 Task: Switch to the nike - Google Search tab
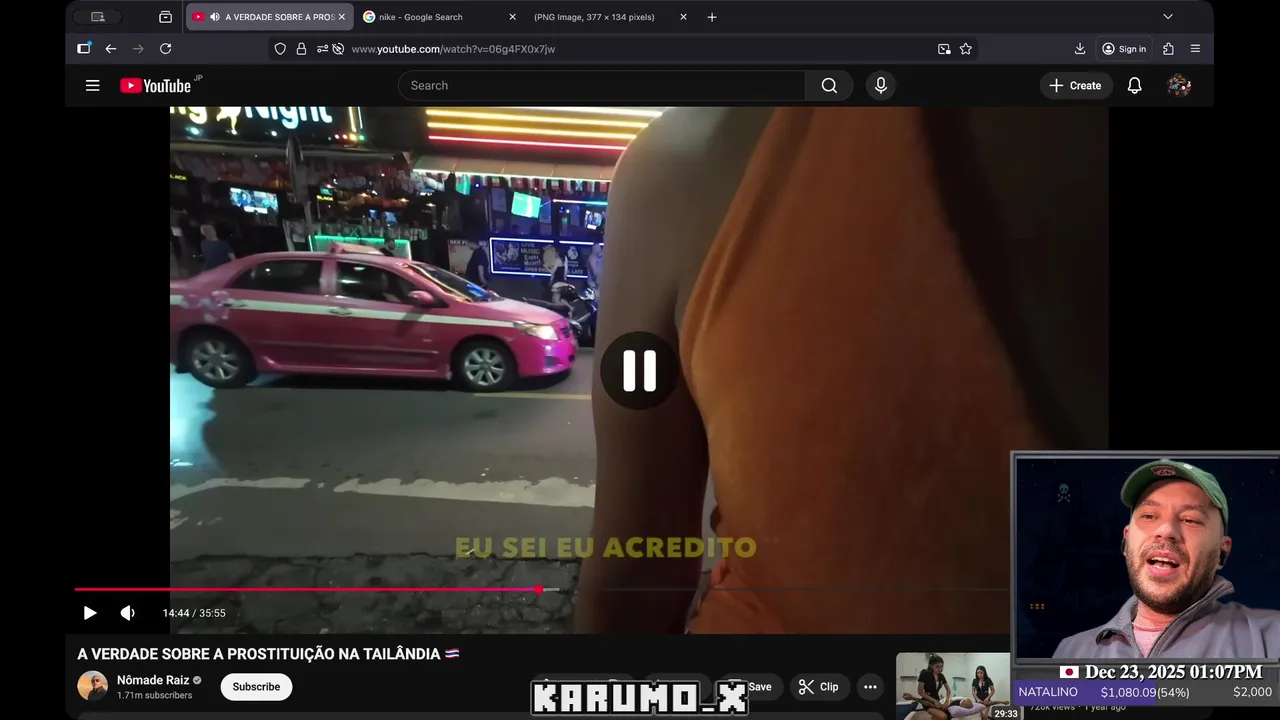click(440, 17)
